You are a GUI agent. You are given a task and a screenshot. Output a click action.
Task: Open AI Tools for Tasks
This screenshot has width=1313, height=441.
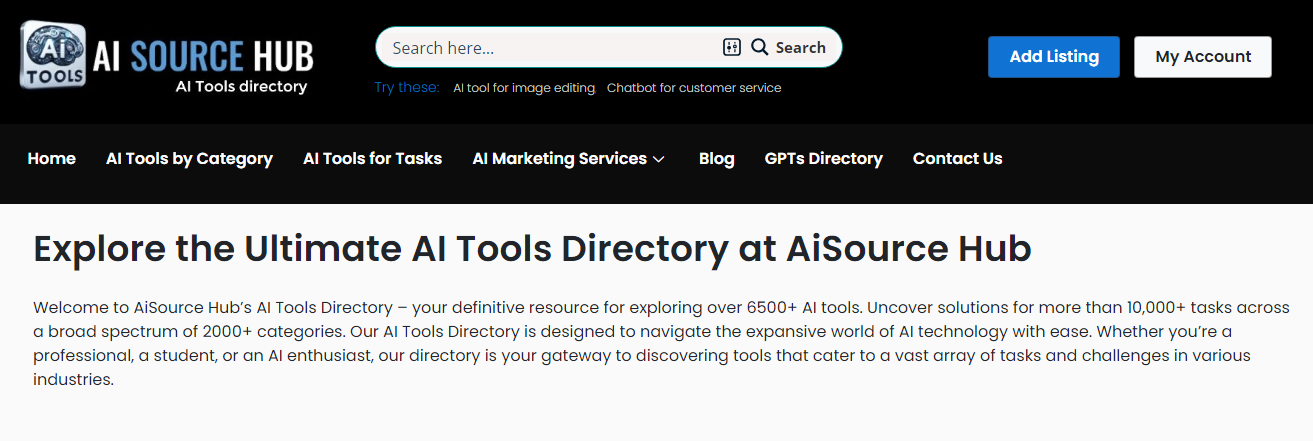372,158
